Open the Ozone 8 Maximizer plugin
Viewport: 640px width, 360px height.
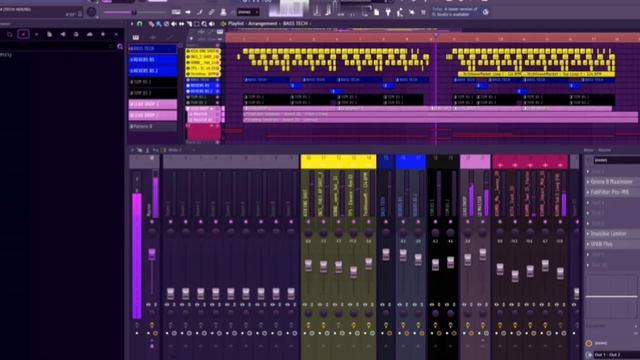click(x=612, y=182)
